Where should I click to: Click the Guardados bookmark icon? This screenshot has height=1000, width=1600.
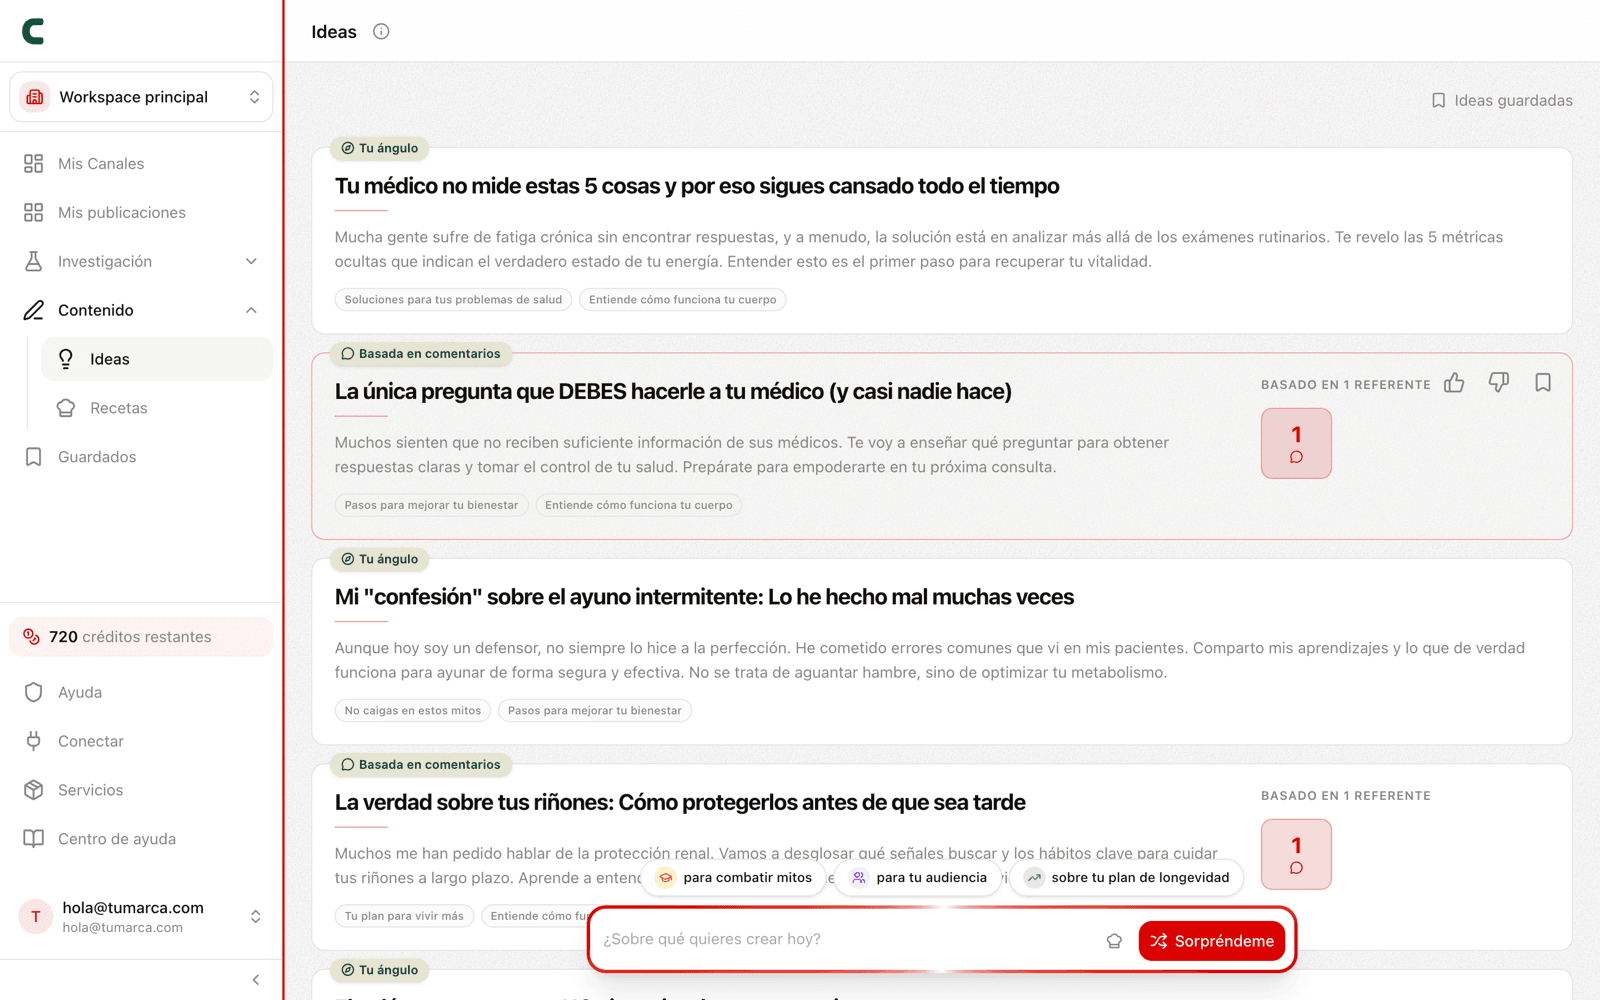(x=34, y=457)
